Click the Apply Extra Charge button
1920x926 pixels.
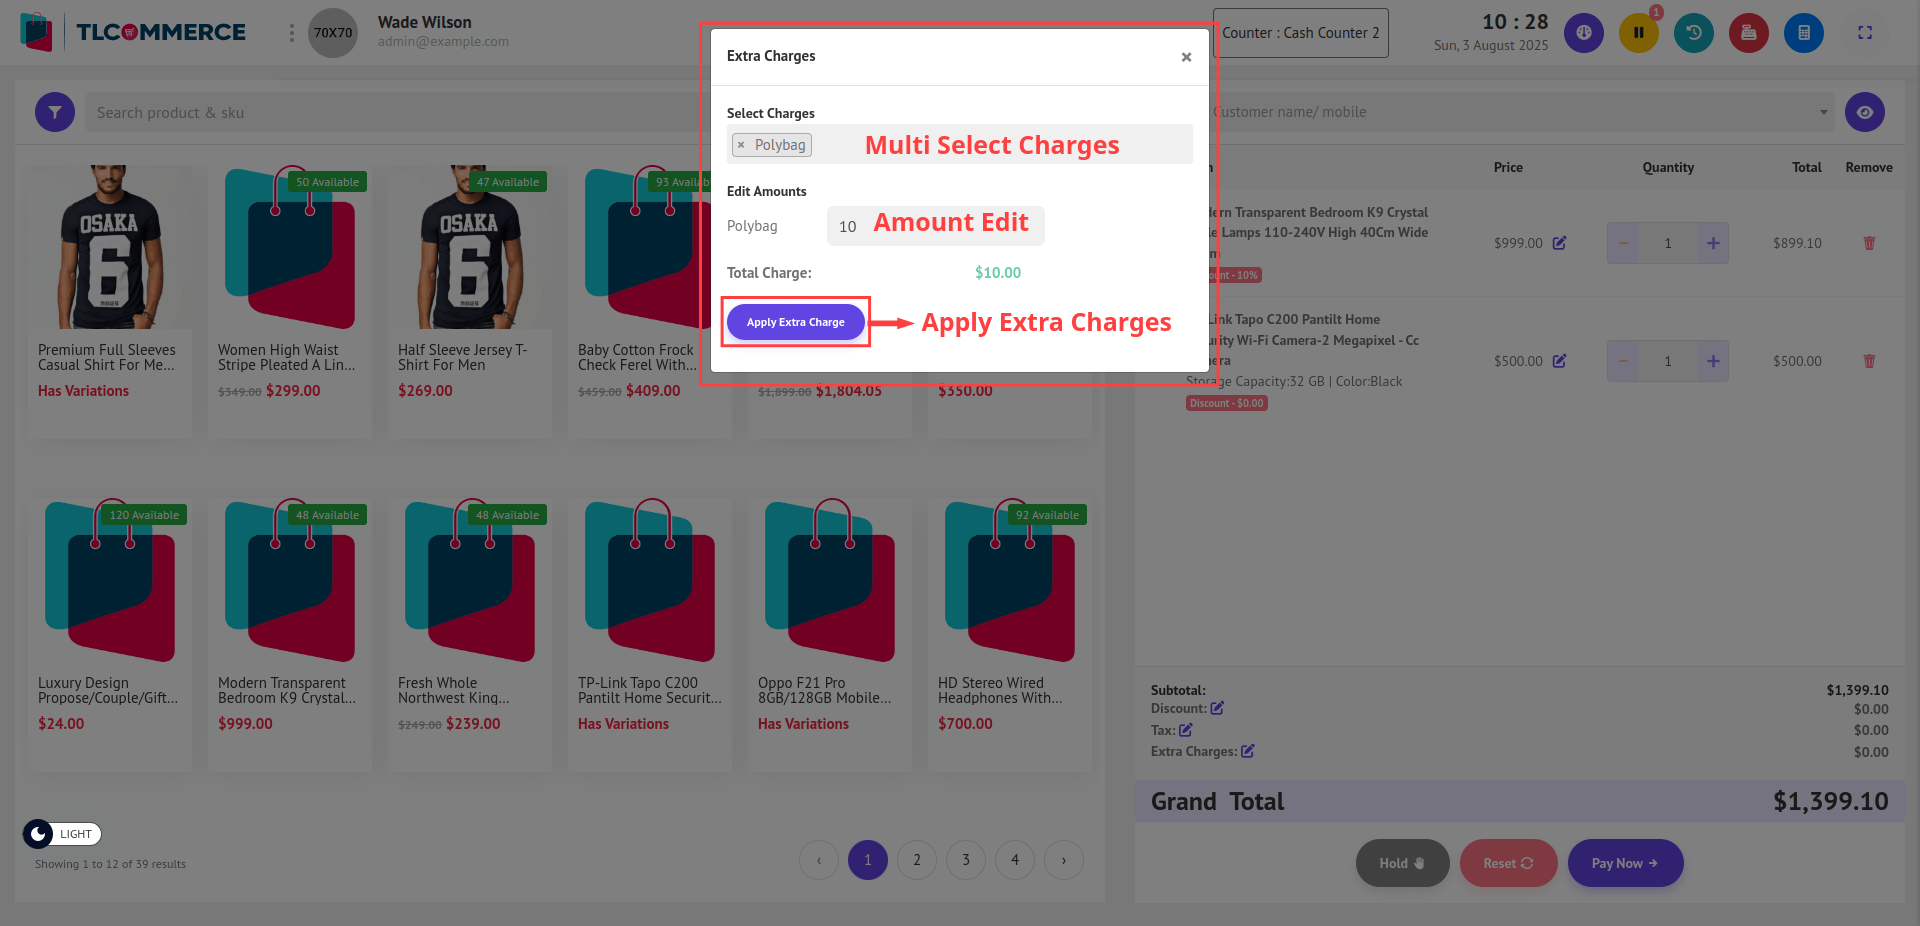[795, 322]
